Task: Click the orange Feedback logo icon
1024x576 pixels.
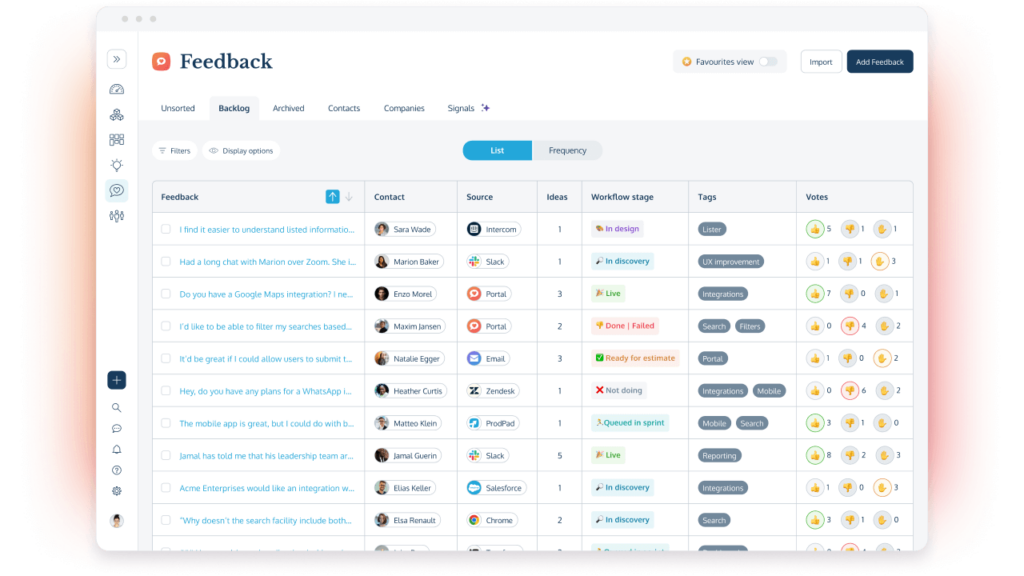Action: click(161, 61)
